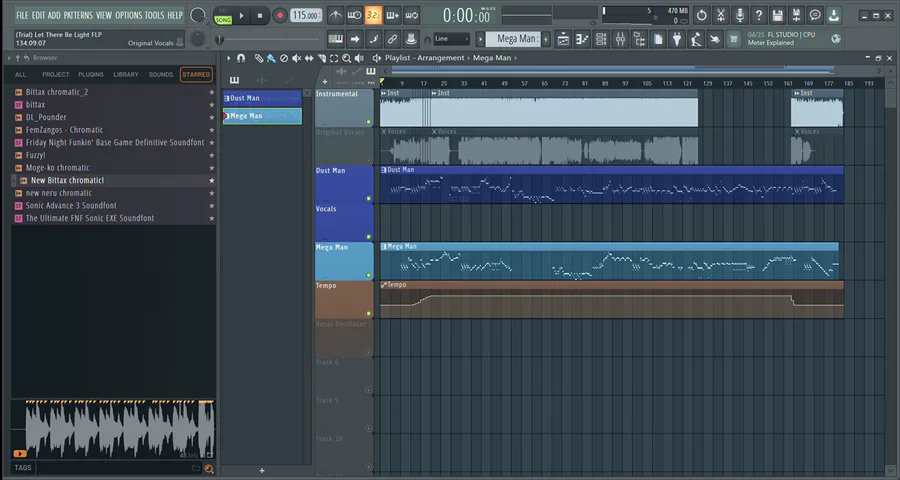Select the playlist mute tool
This screenshot has height=480, width=900.
point(296,58)
